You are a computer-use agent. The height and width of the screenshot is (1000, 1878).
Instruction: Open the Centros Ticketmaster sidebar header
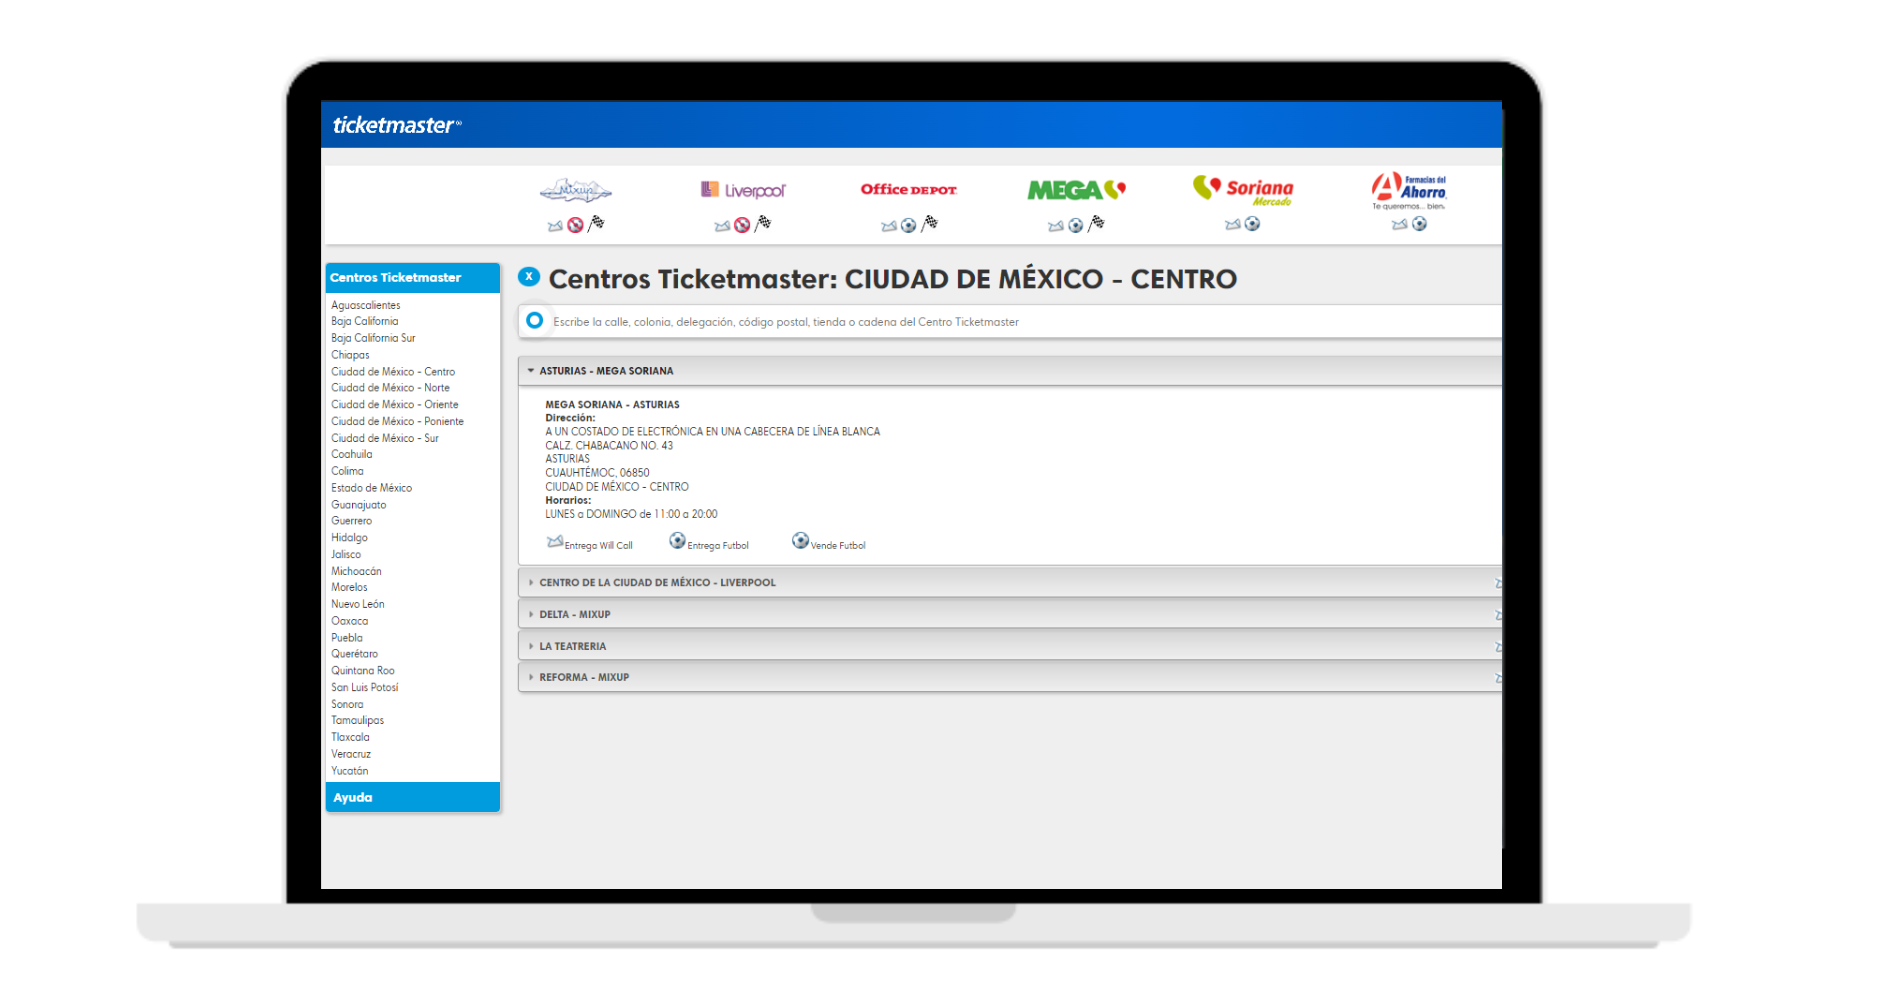[412, 278]
